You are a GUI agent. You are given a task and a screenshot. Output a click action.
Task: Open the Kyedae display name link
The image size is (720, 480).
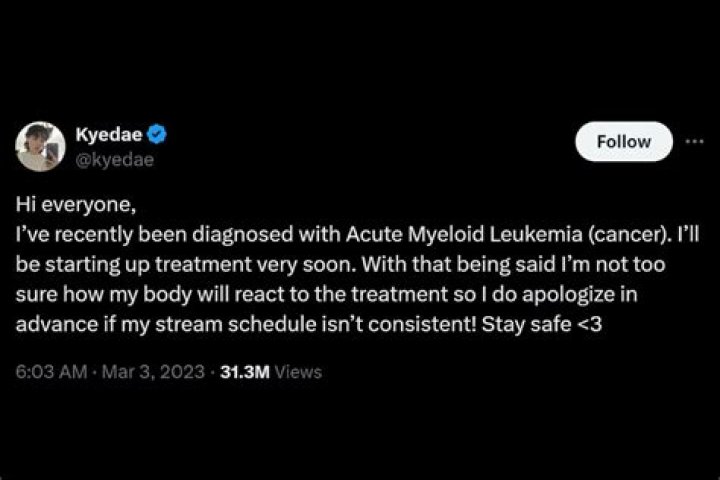pos(109,135)
